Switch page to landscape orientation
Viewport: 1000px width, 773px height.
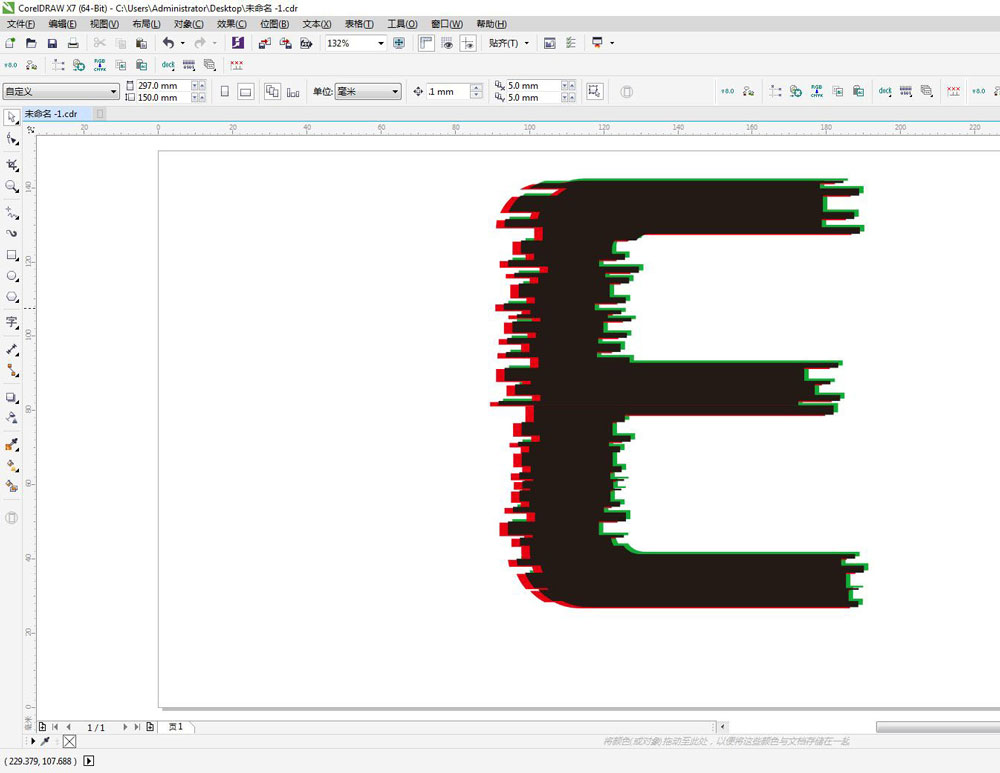click(245, 92)
